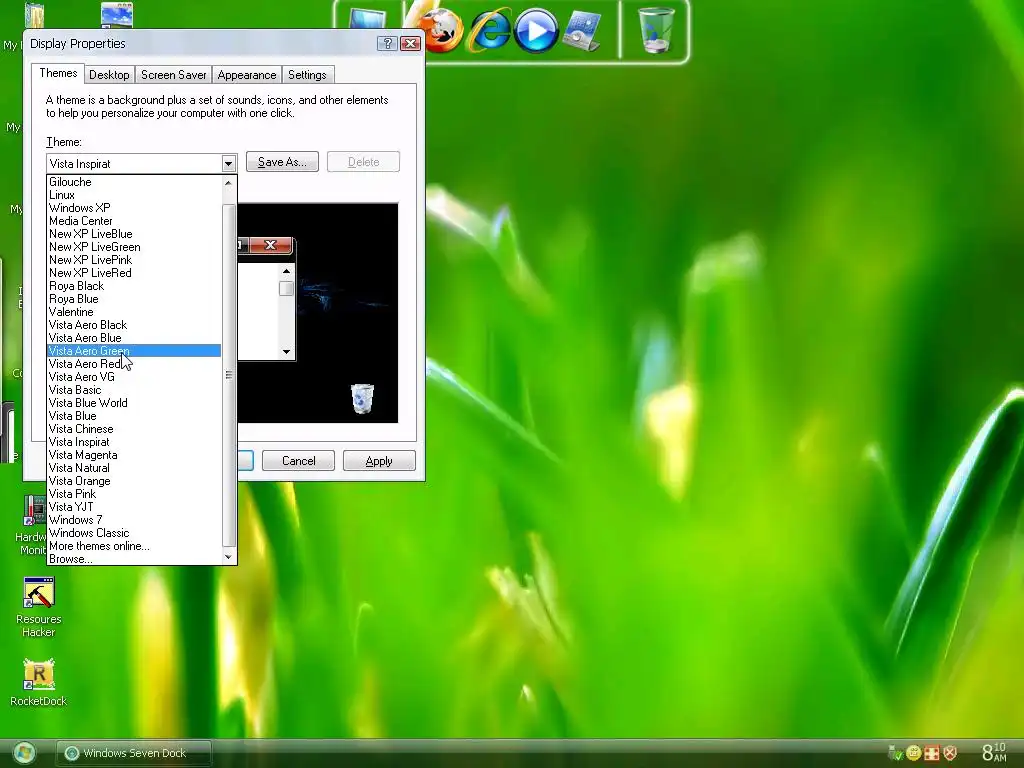The image size is (1024, 768).
Task: Choose Vista YJT theme
Action: pos(135,507)
